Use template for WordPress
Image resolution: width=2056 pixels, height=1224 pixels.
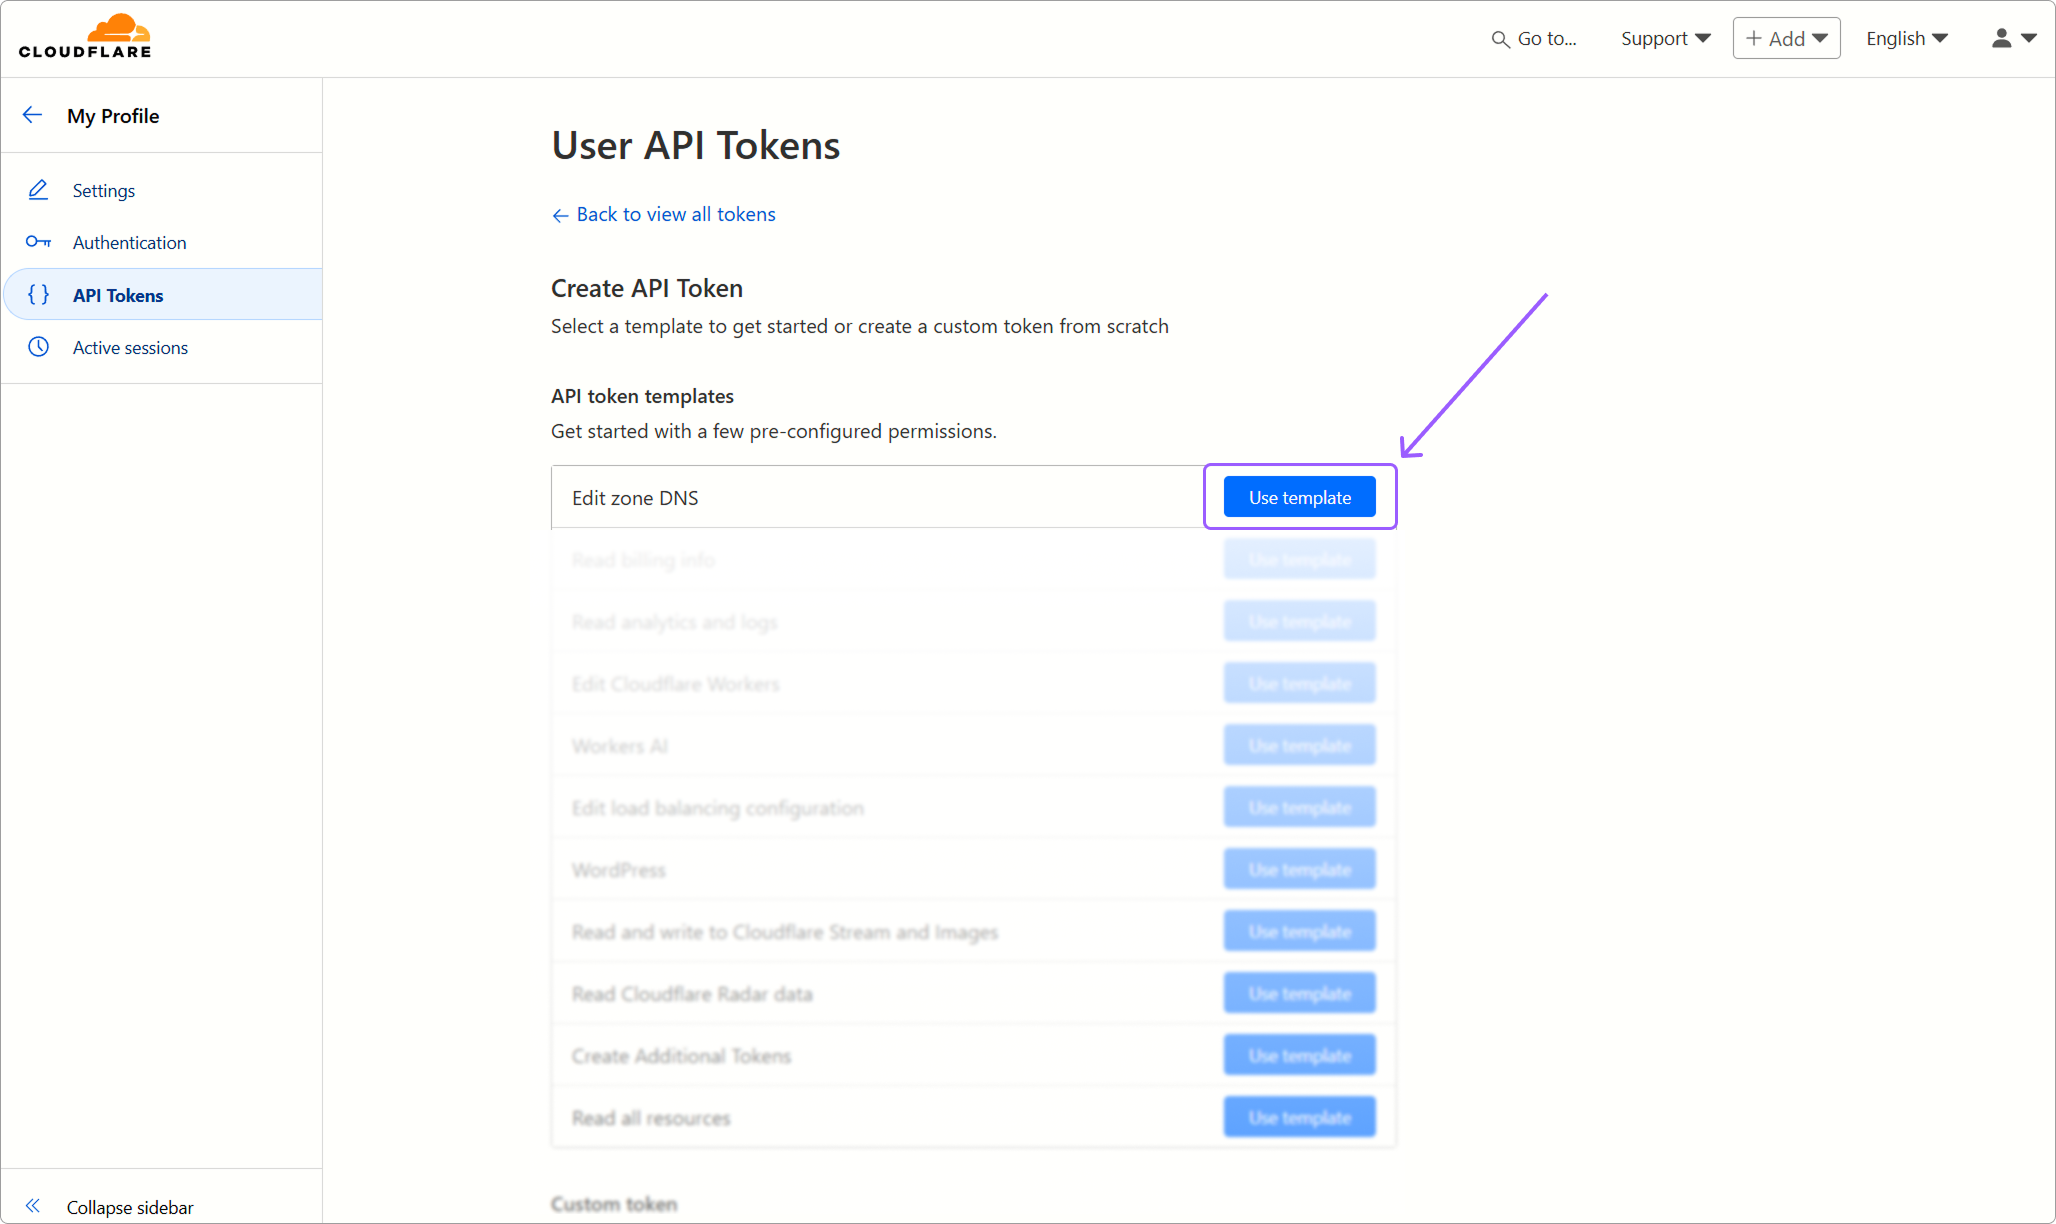point(1299,869)
